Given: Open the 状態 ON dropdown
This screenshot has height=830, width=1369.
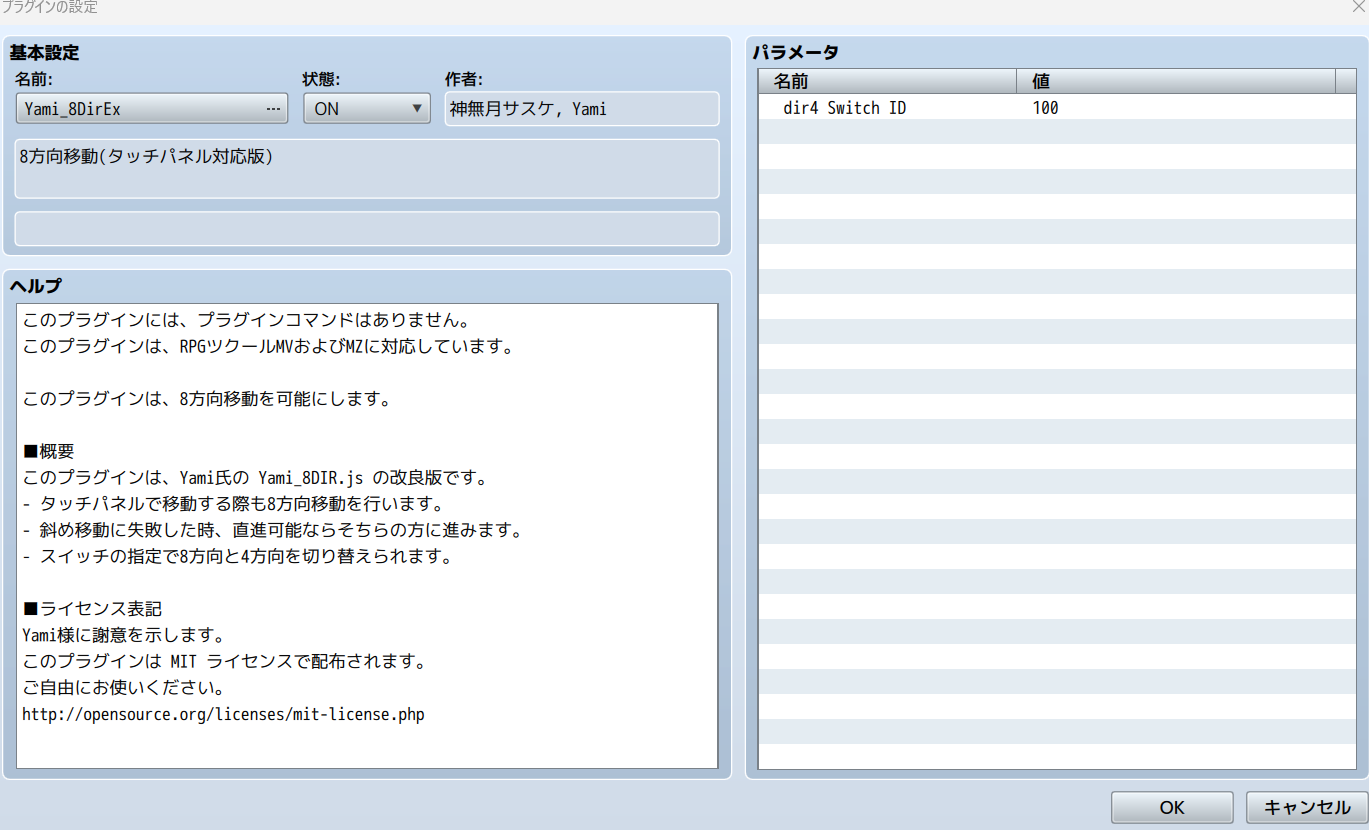Looking at the screenshot, I should 367,109.
